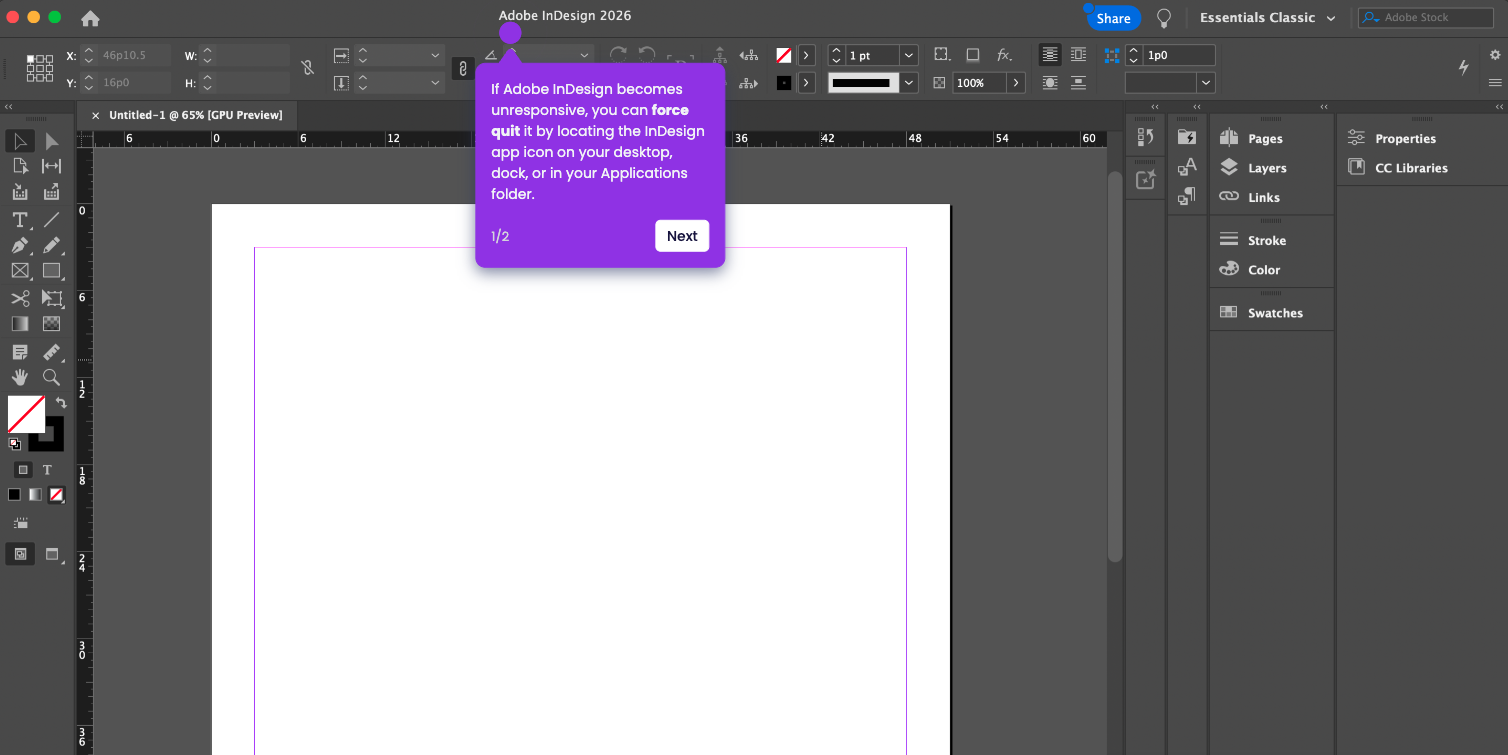Screen dimensions: 1508x755
Task: Open control bar gear settings
Action: (x=1495, y=55)
